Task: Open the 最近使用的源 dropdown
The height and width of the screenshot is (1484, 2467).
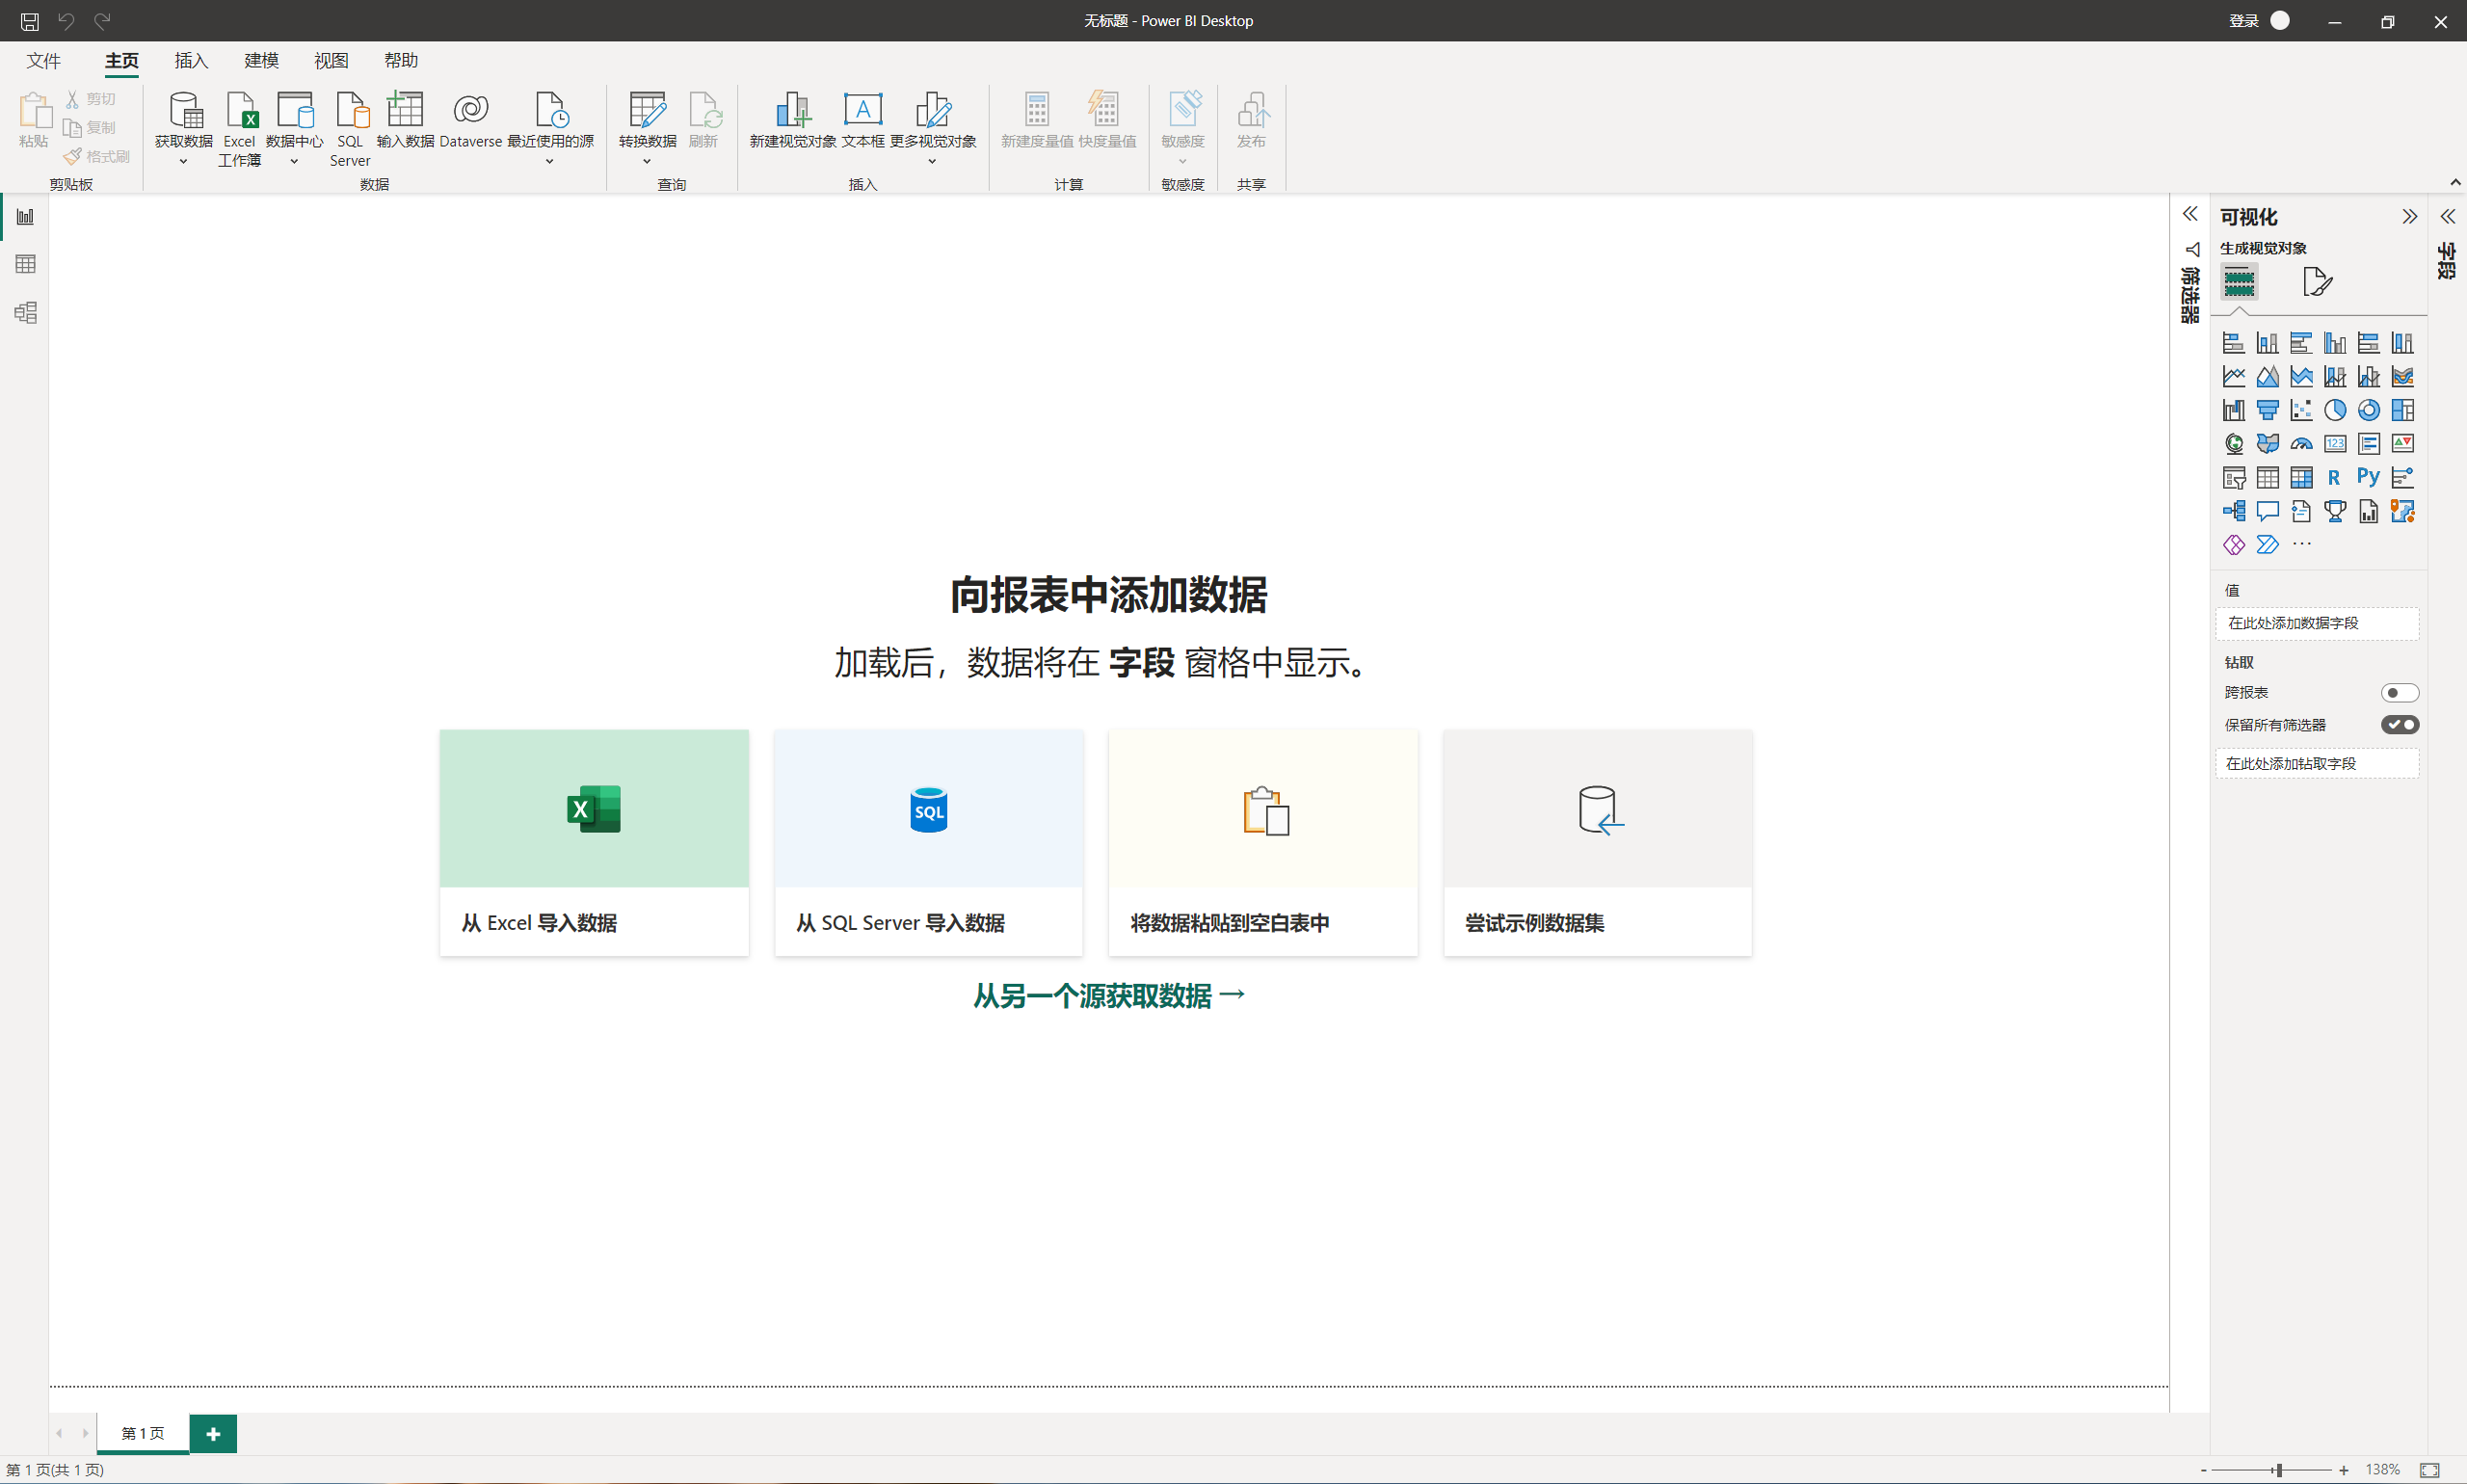Action: tap(549, 161)
